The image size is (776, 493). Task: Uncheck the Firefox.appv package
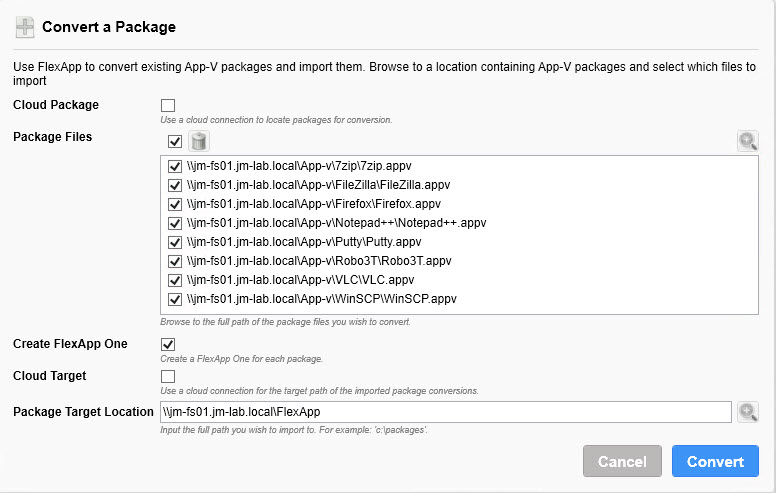click(175, 204)
